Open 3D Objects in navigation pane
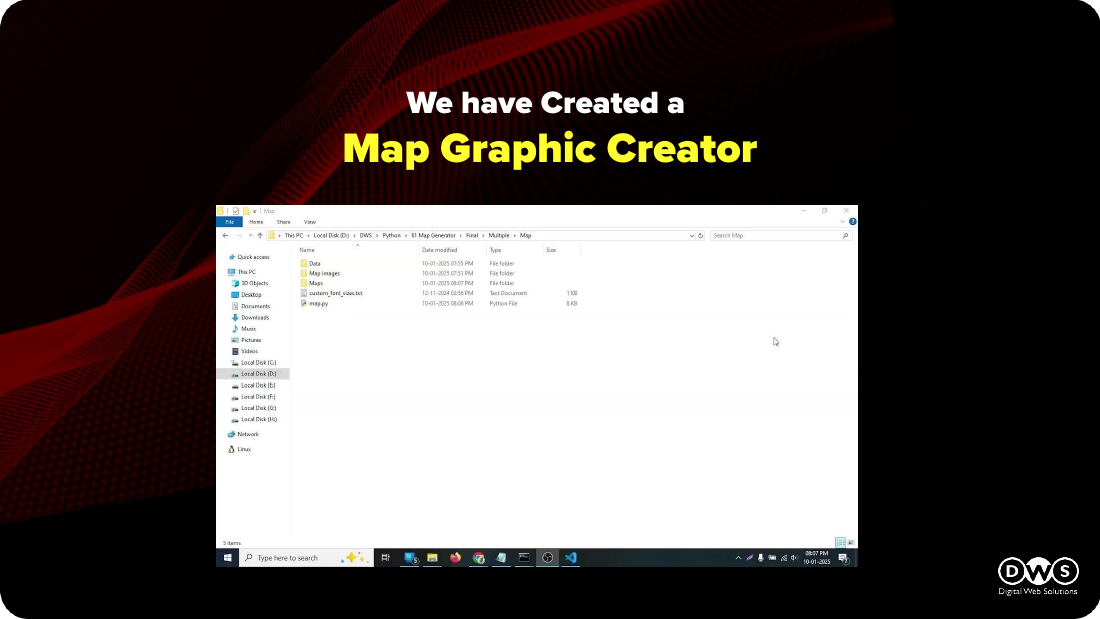This screenshot has width=1100, height=619. coord(250,284)
